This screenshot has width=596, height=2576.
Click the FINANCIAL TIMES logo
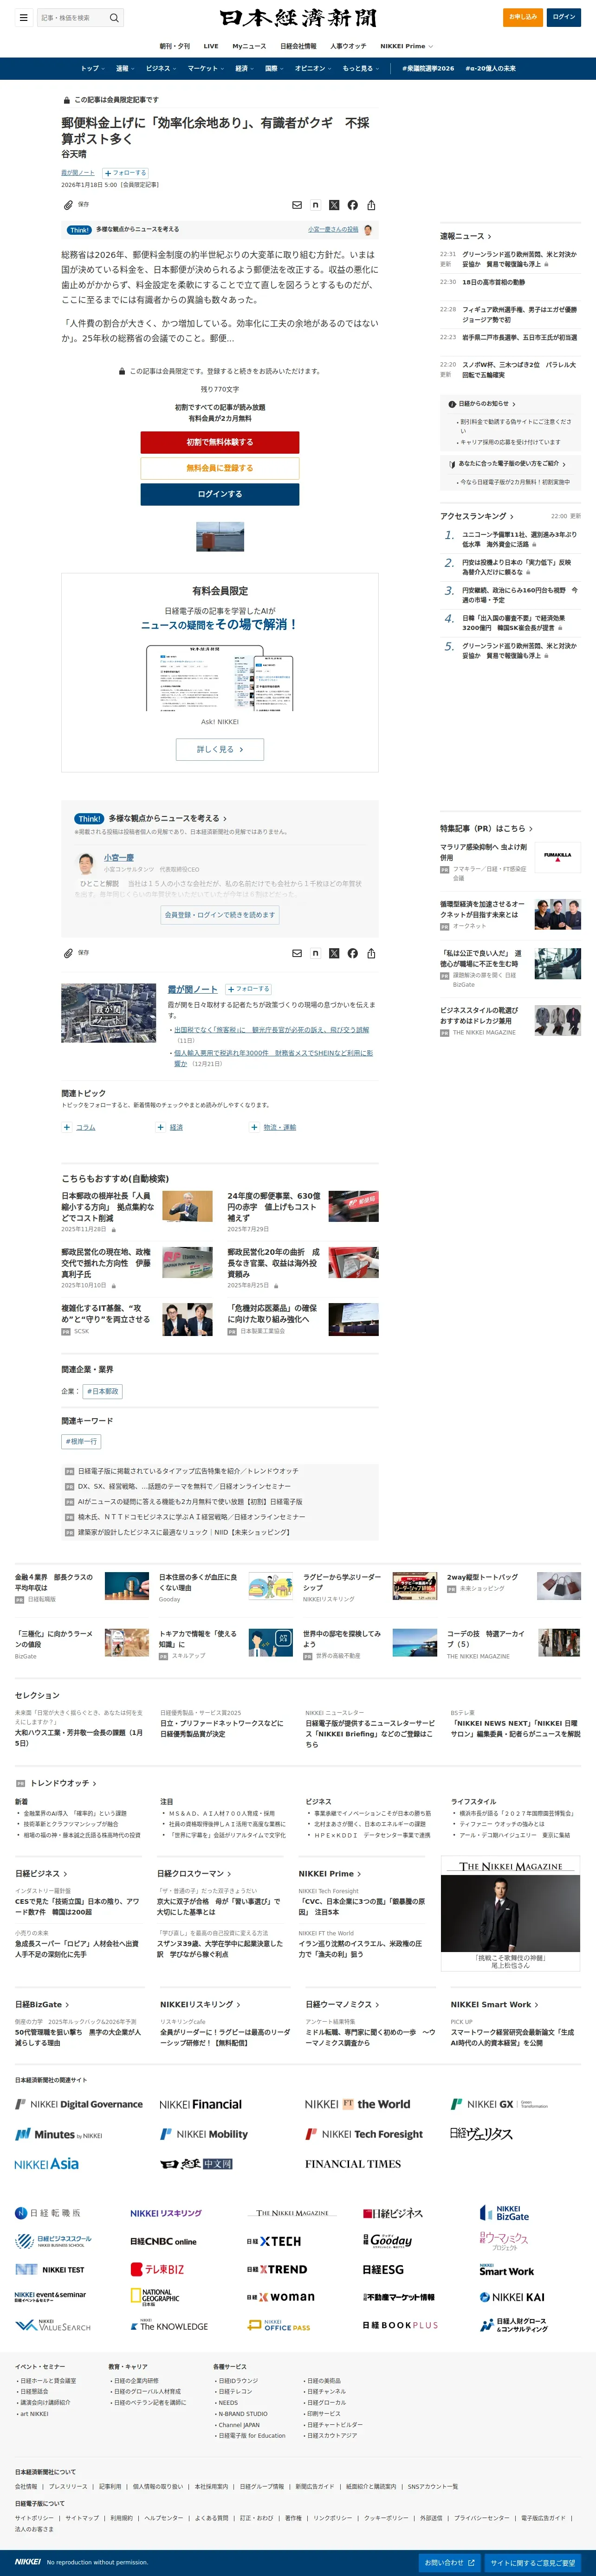(353, 2164)
